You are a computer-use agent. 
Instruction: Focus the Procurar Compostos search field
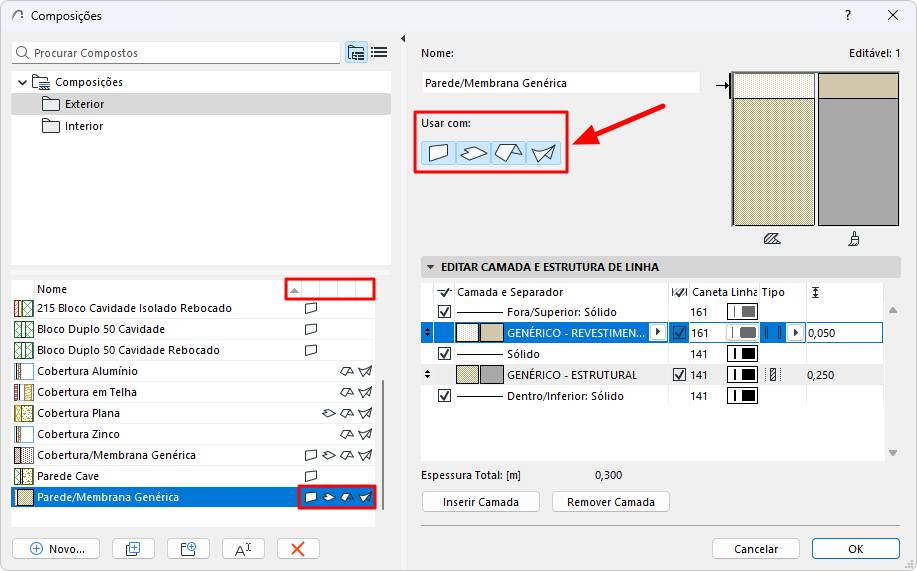click(175, 53)
